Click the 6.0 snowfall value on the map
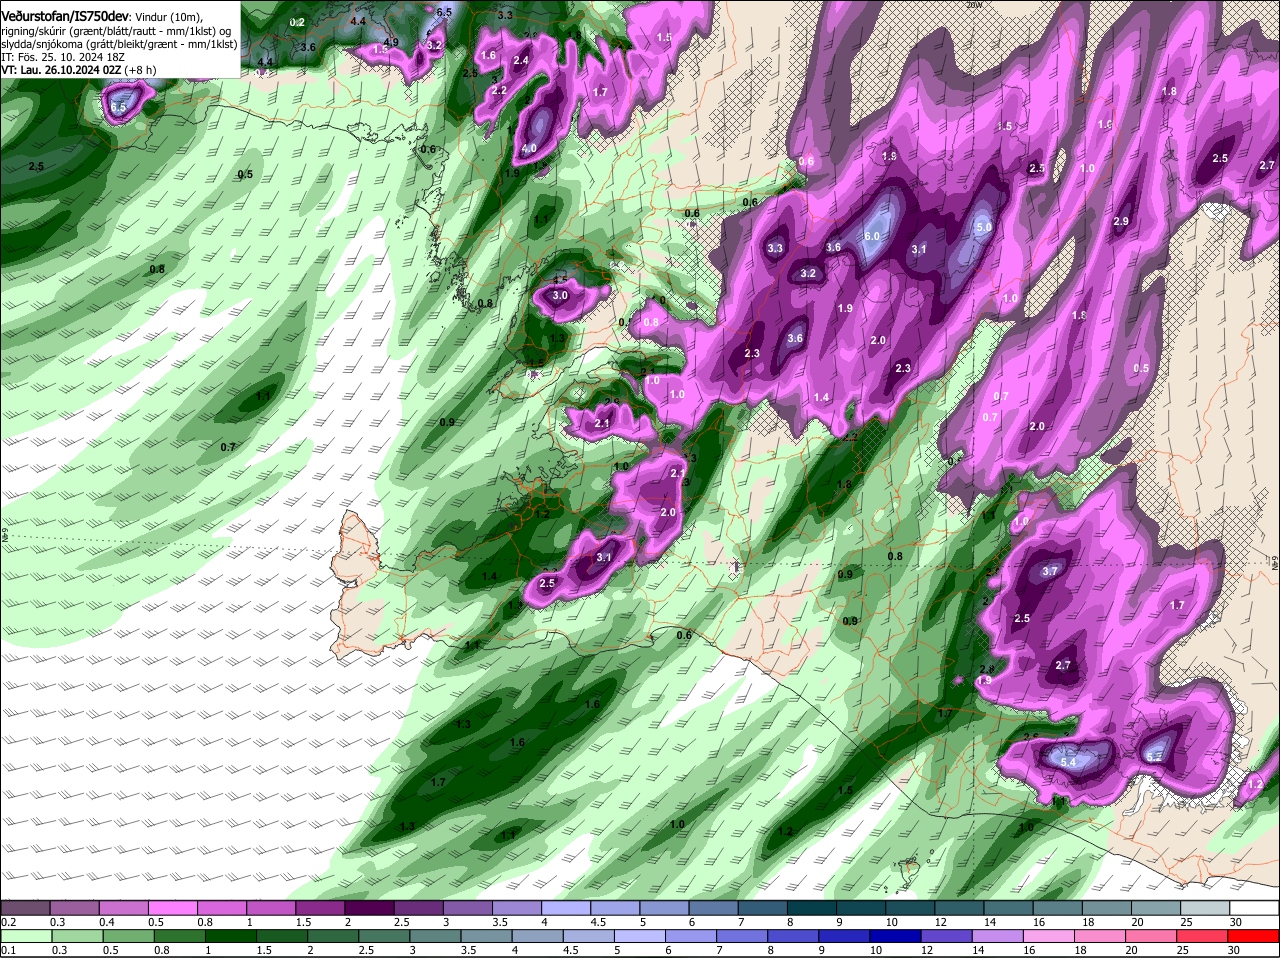This screenshot has width=1280, height=958. pos(871,236)
